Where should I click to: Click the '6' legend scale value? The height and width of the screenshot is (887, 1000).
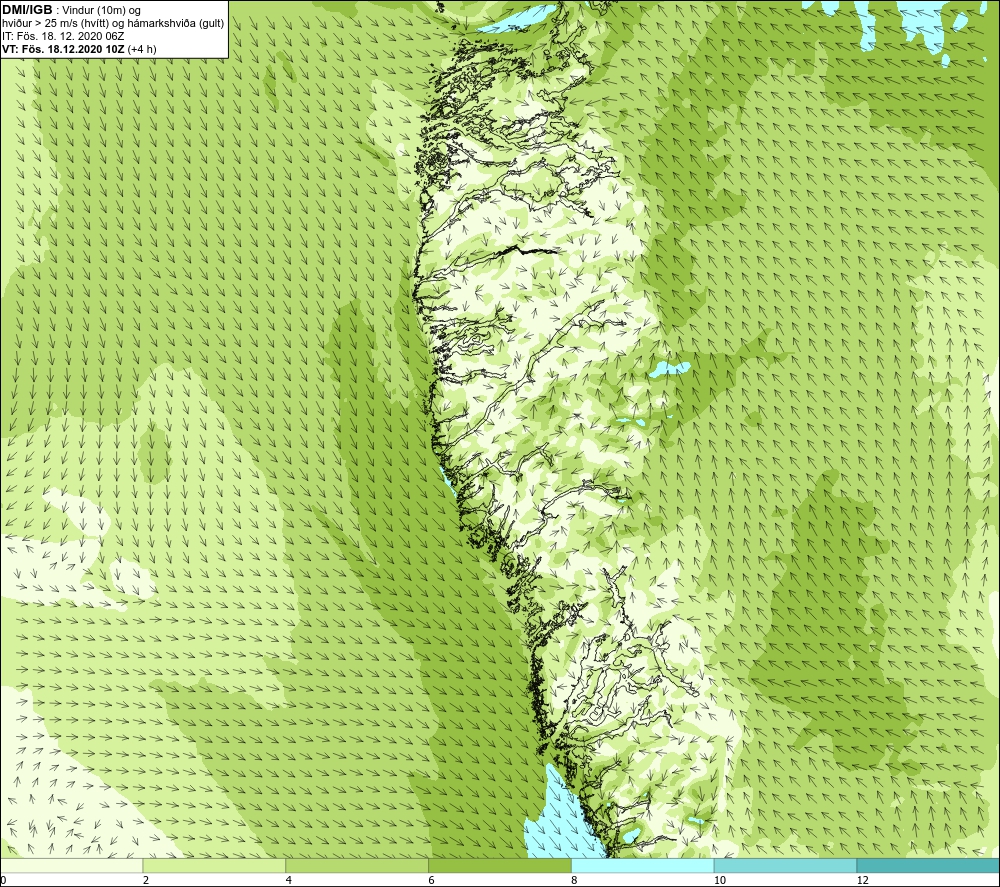(432, 881)
